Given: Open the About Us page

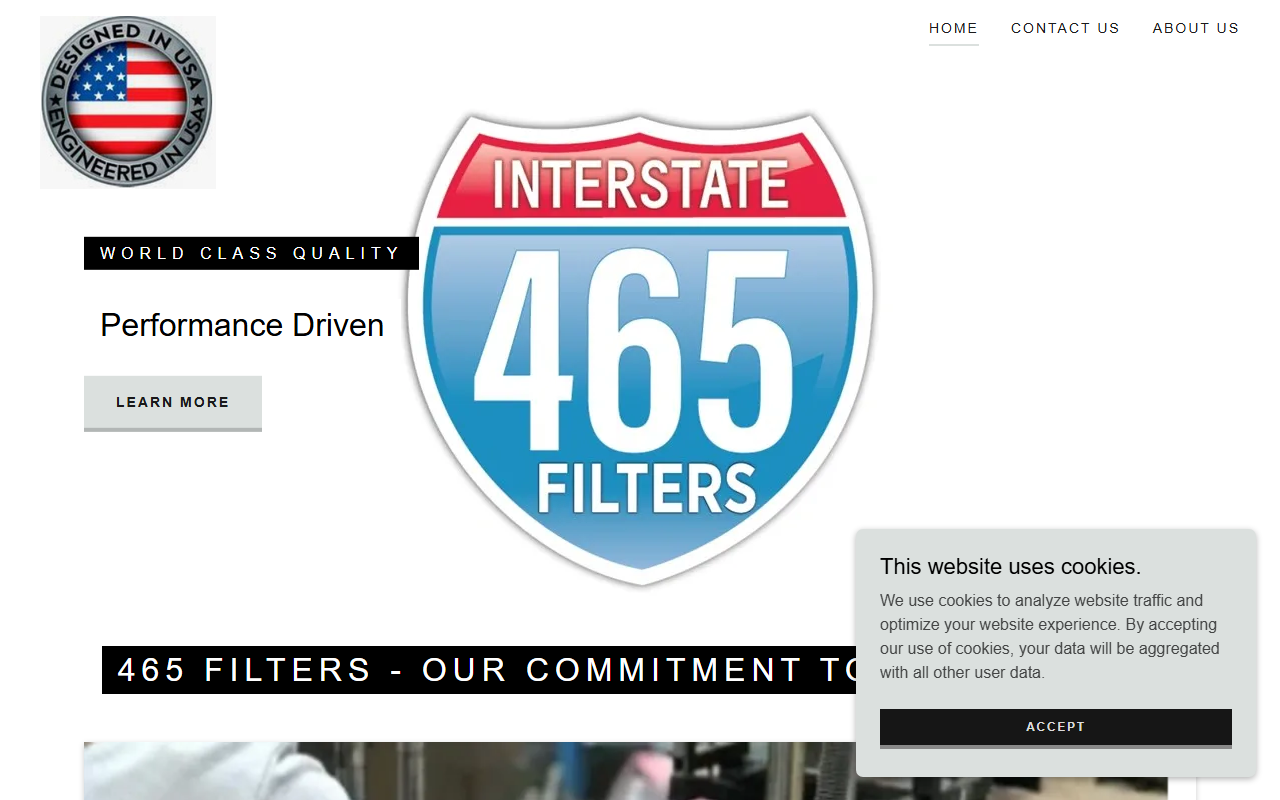Looking at the screenshot, I should tap(1195, 28).
